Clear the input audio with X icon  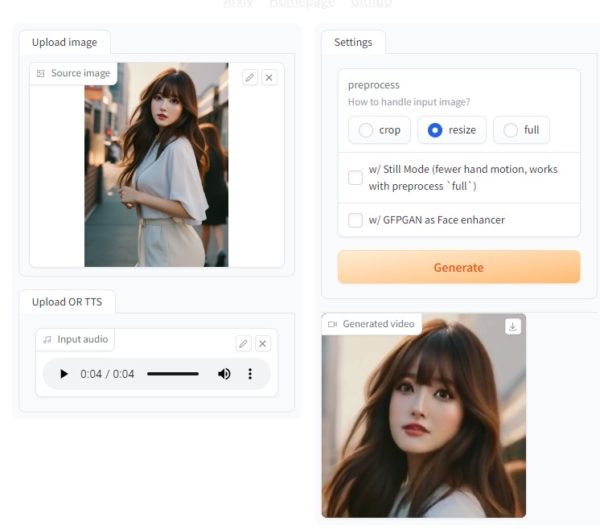[x=263, y=343]
